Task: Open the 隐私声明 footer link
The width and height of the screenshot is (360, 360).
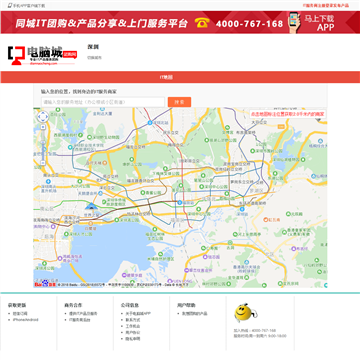Action: 133,339
